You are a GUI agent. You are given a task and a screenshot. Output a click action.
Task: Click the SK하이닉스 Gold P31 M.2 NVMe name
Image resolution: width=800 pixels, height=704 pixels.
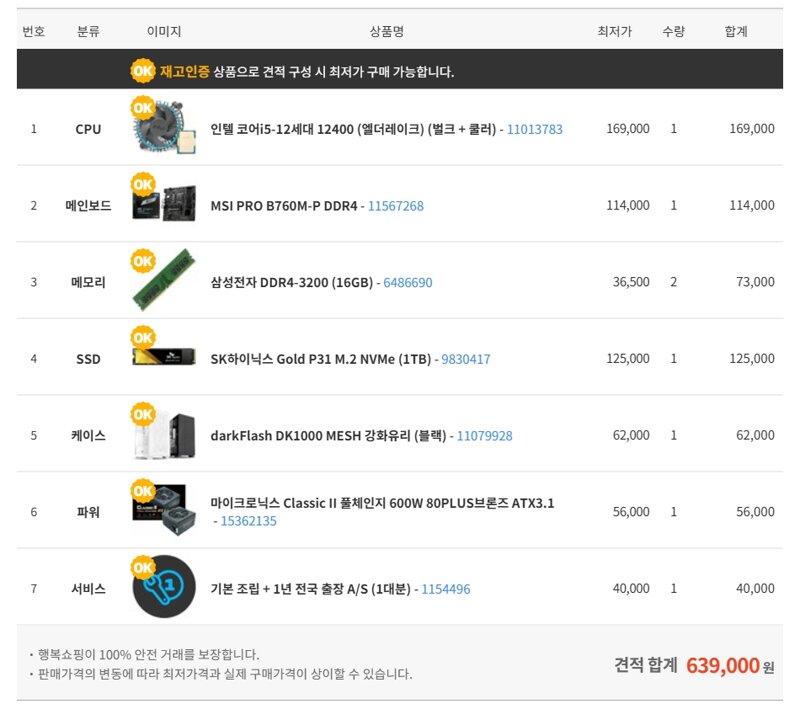(321, 359)
